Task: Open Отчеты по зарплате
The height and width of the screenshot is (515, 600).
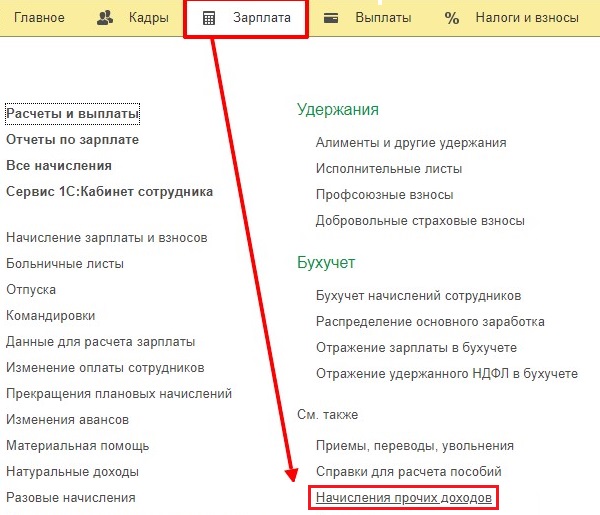Action: [72, 140]
